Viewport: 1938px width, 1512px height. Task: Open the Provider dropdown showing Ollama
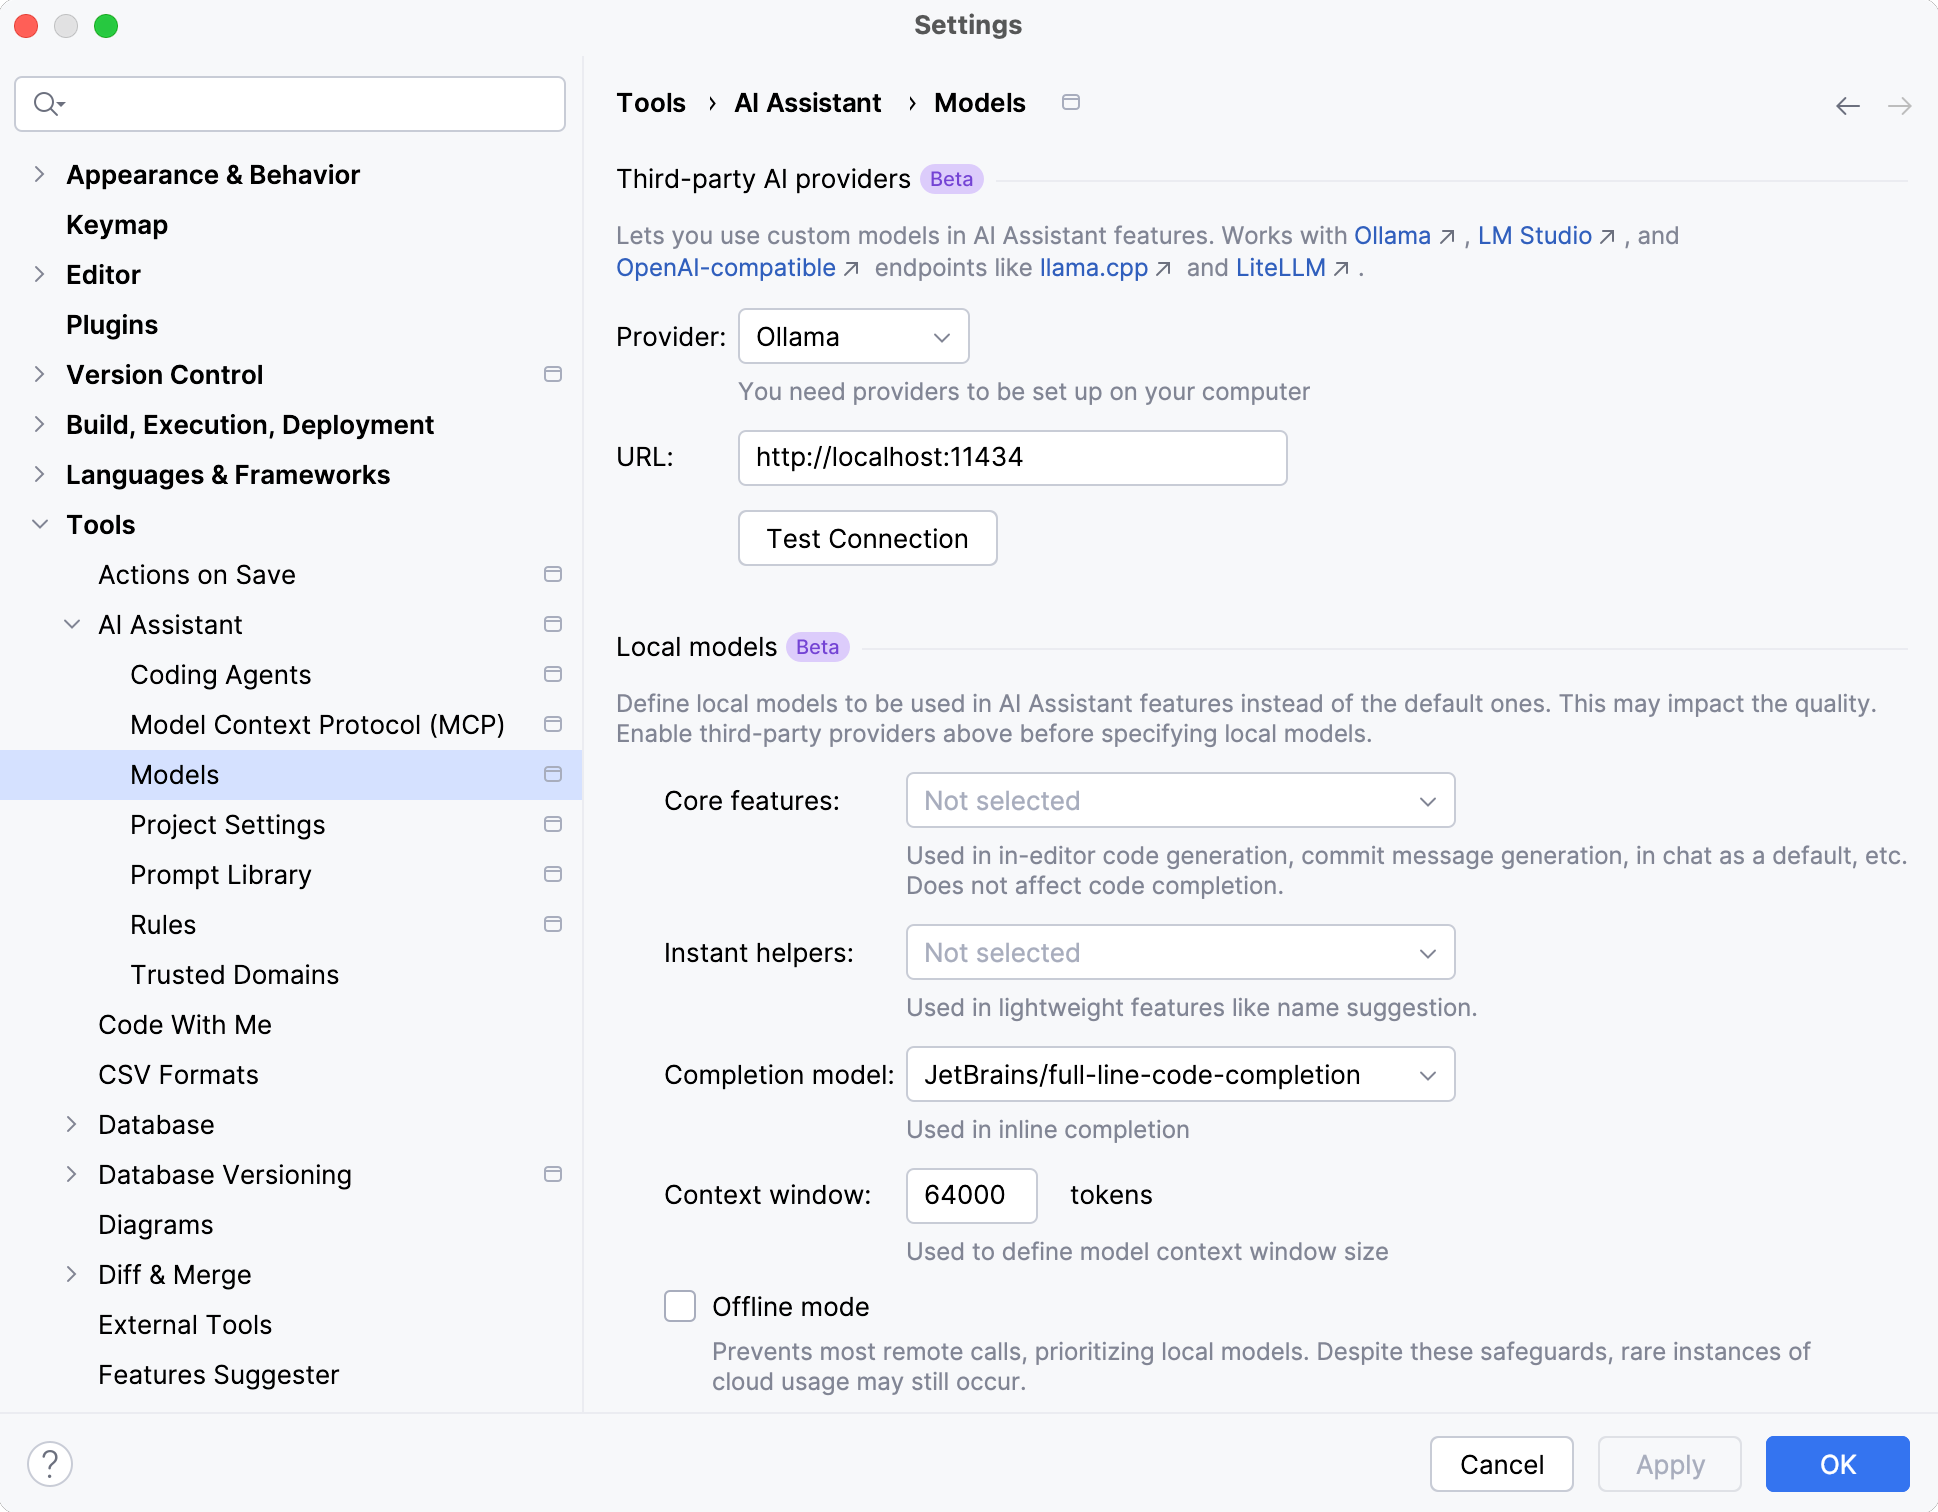[x=853, y=337]
